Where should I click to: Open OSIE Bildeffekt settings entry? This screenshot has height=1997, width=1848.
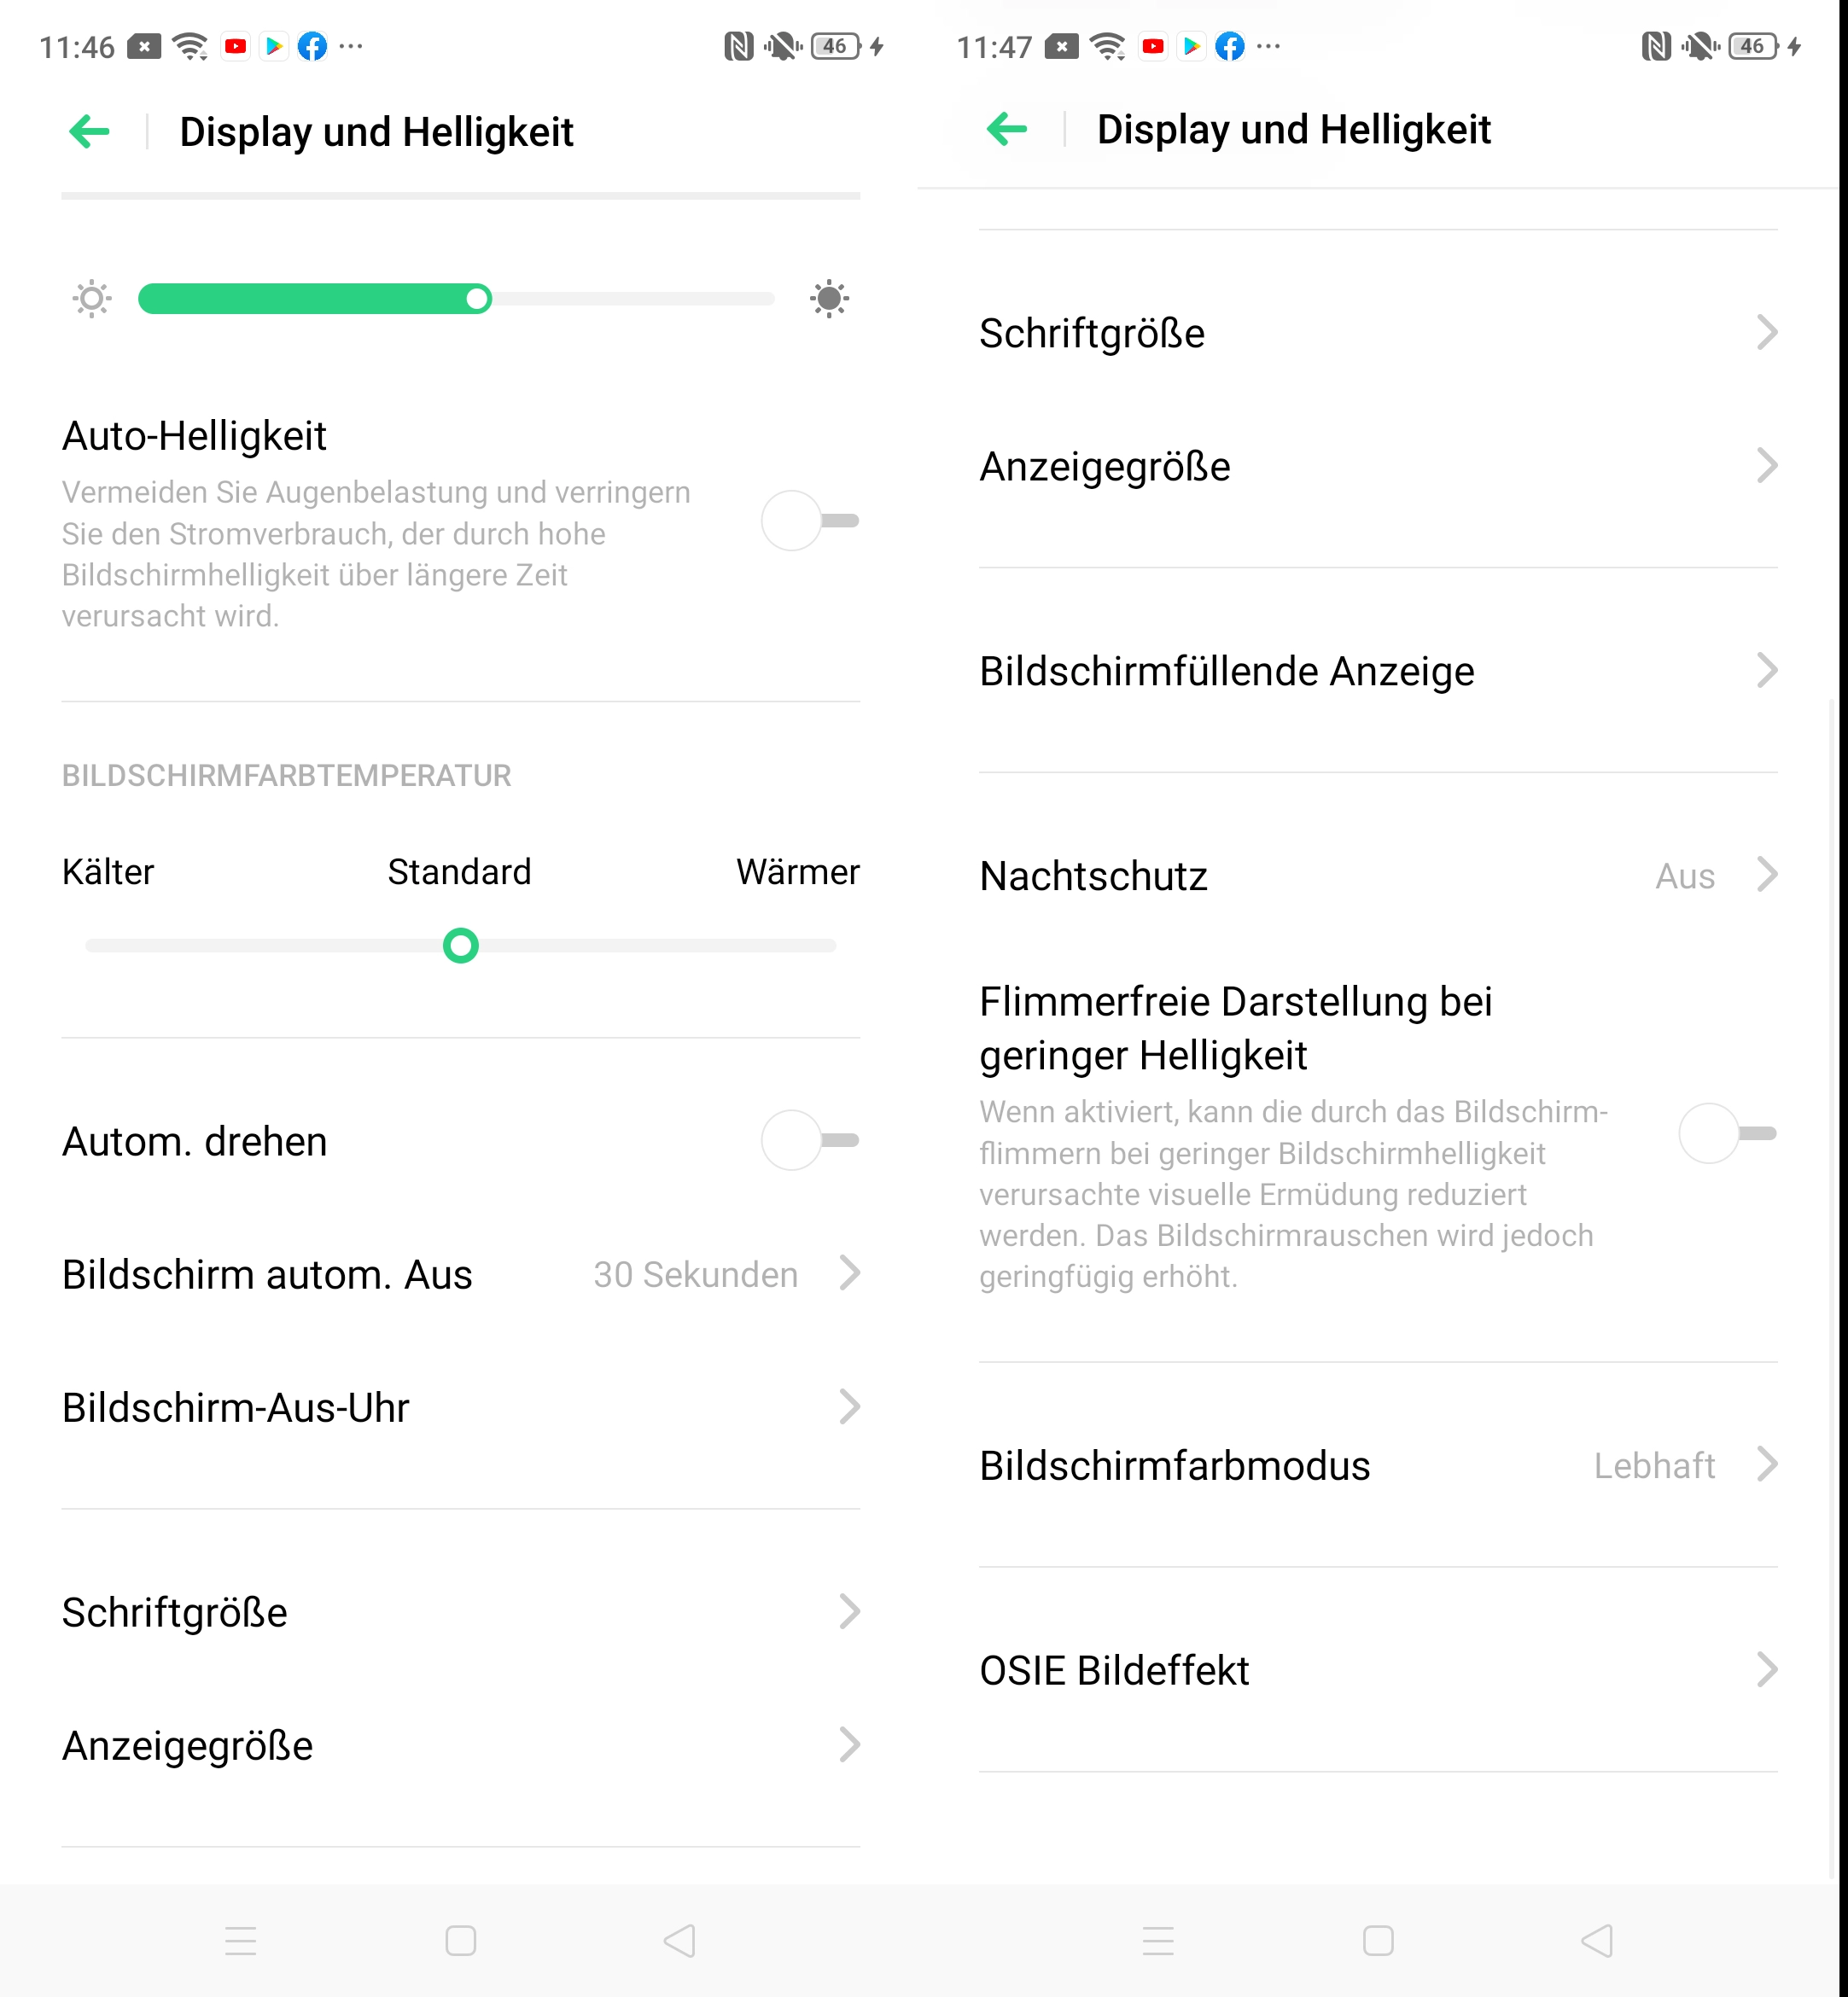coord(1378,1670)
